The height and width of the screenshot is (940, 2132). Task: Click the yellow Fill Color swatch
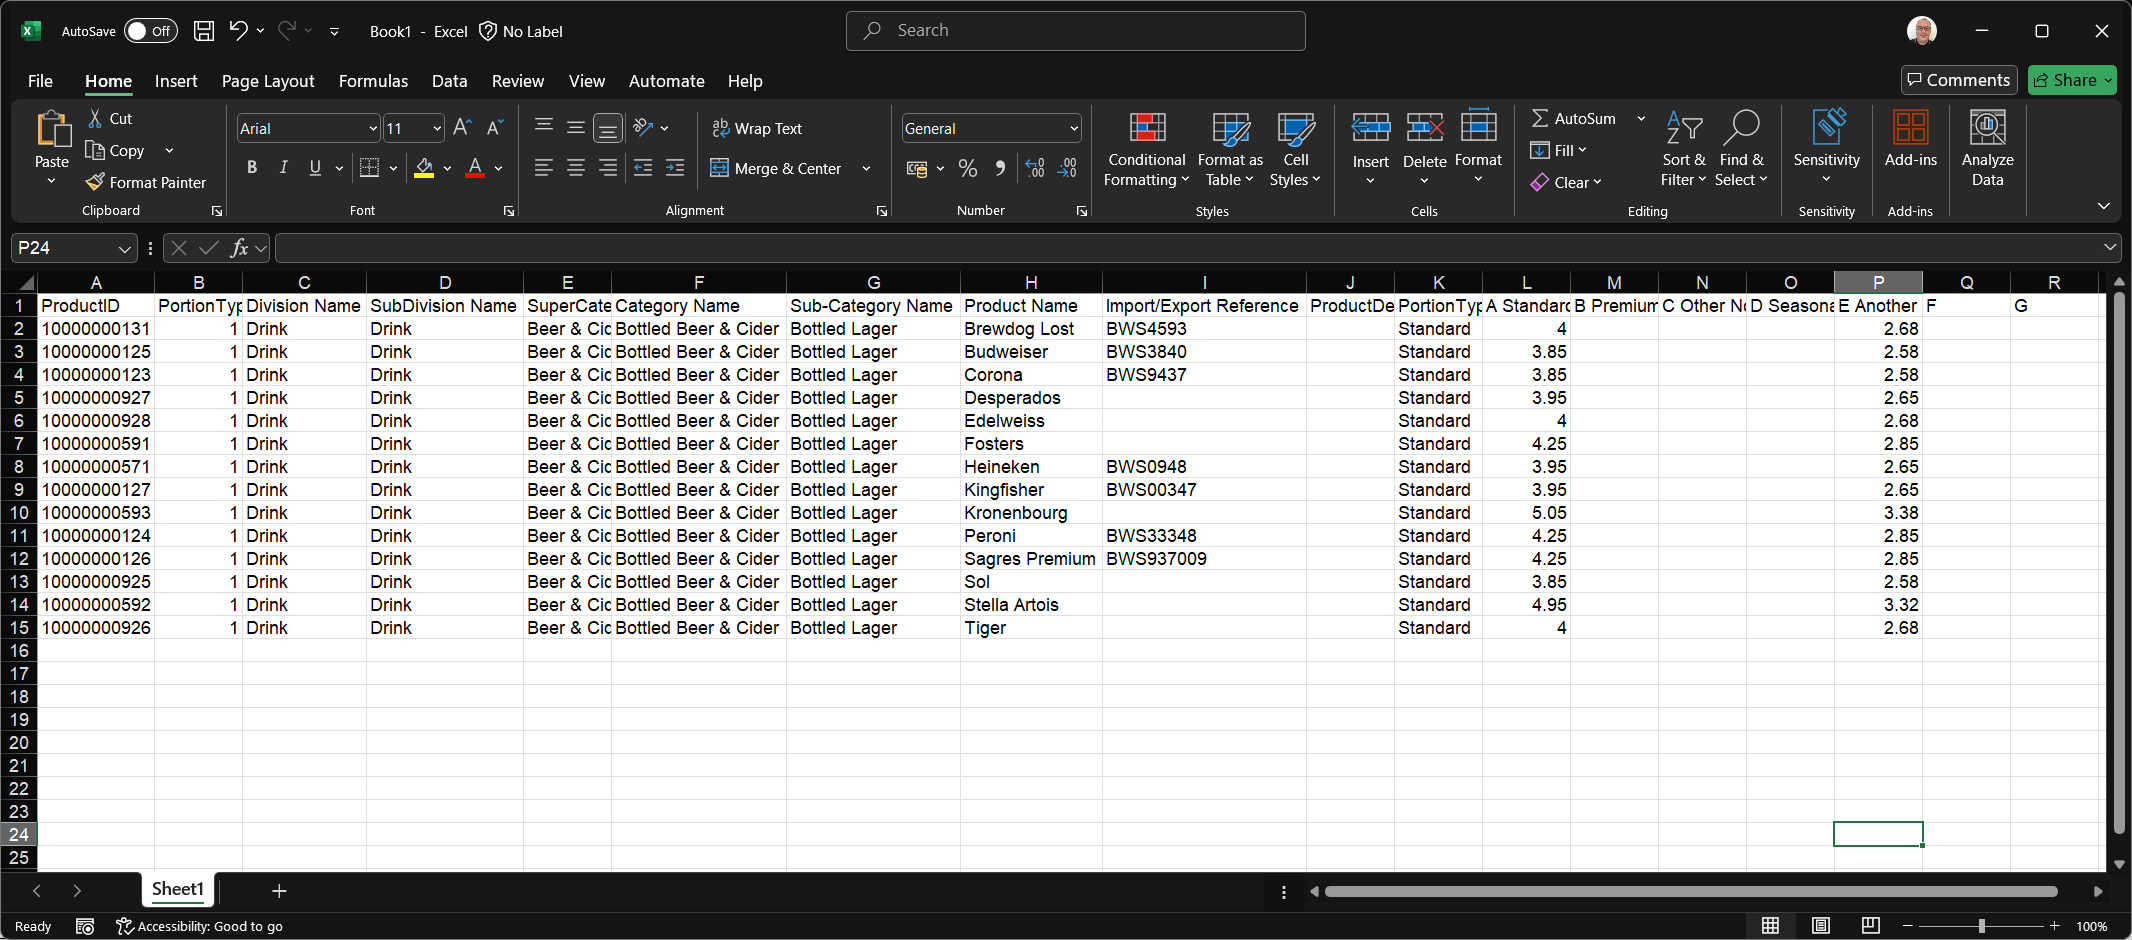424,168
